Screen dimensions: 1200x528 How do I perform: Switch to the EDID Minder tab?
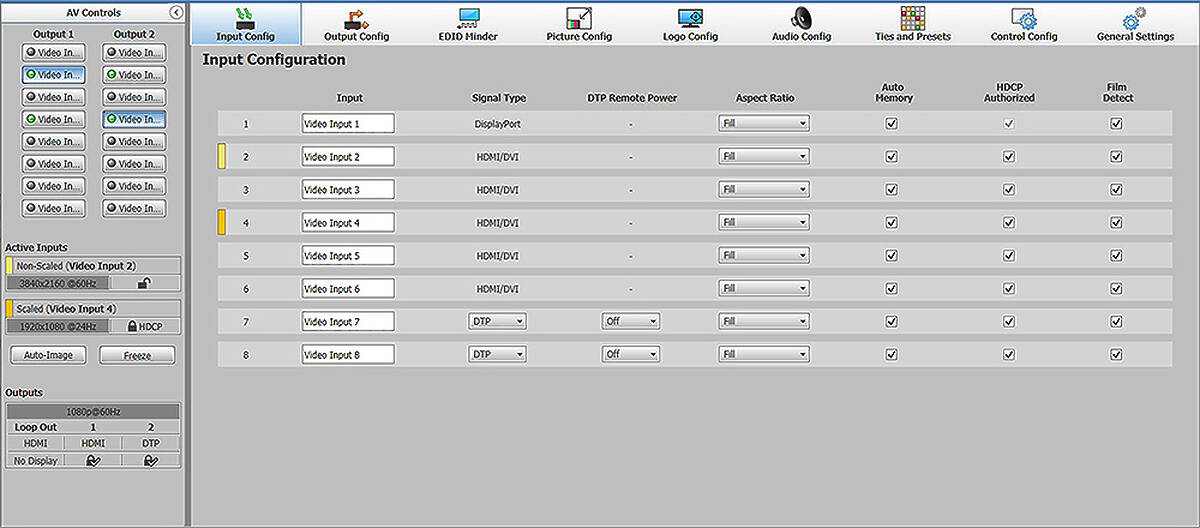click(468, 23)
